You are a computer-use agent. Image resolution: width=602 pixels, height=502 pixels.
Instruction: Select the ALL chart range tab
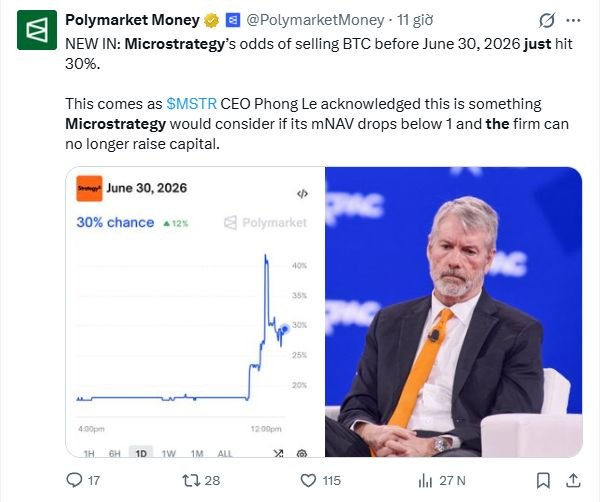click(225, 452)
